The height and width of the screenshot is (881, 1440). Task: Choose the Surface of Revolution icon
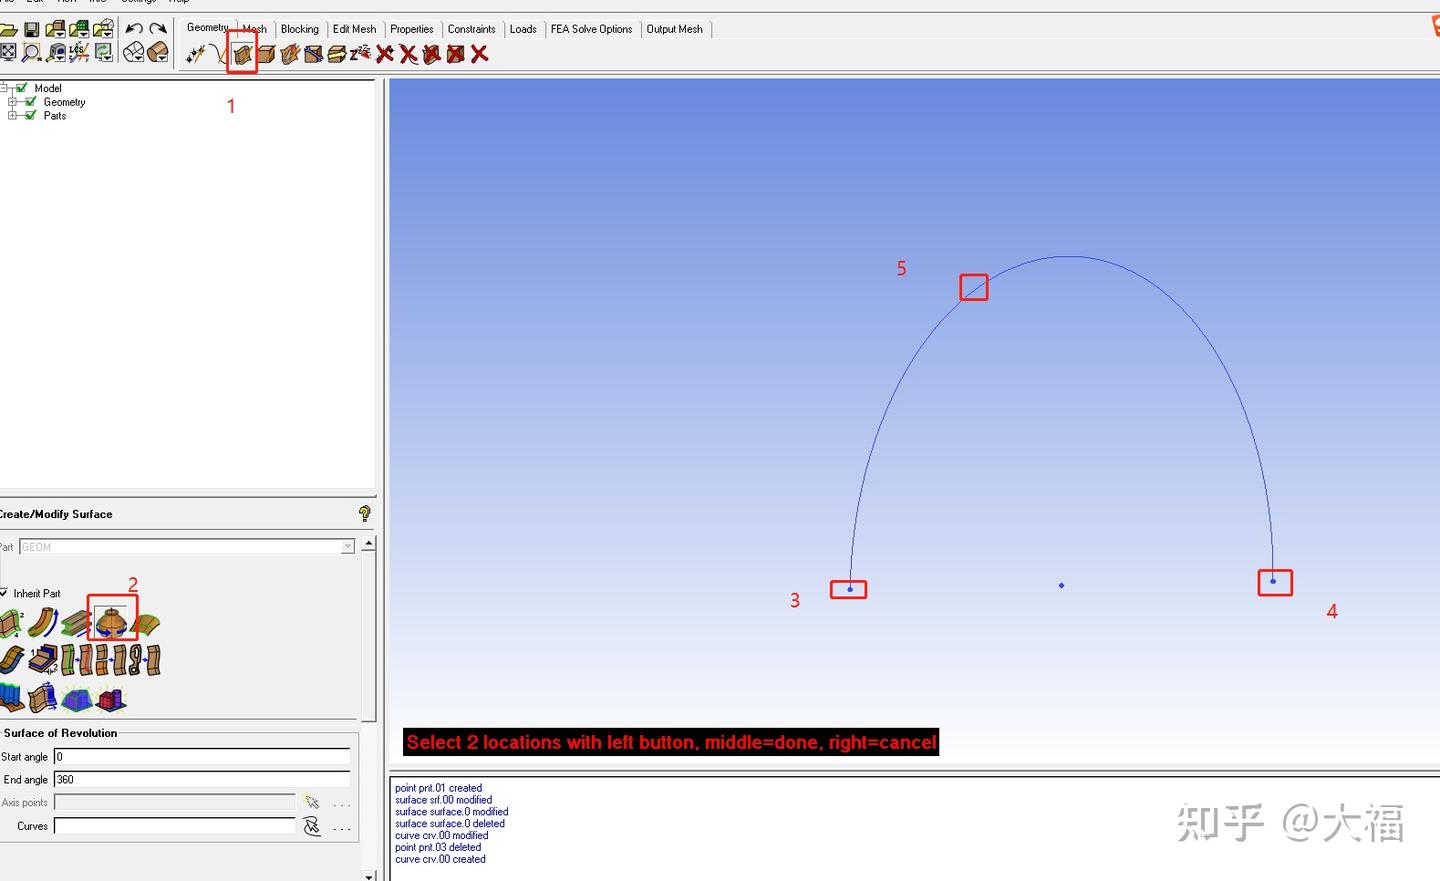coord(111,622)
